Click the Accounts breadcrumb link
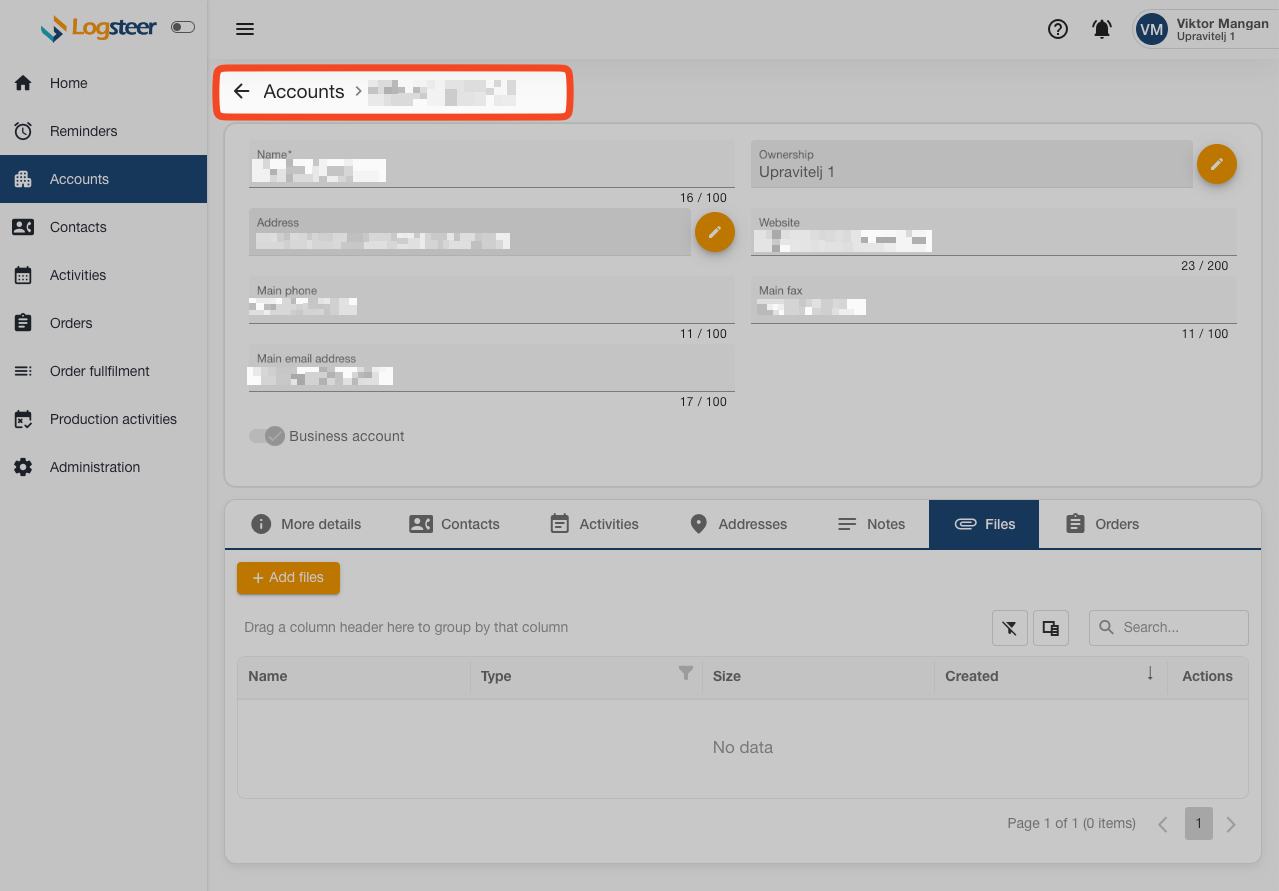 (x=303, y=91)
